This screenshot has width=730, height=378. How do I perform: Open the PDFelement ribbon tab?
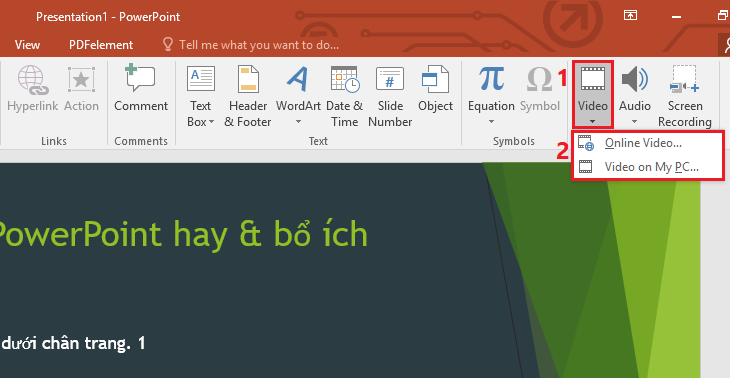click(x=101, y=45)
